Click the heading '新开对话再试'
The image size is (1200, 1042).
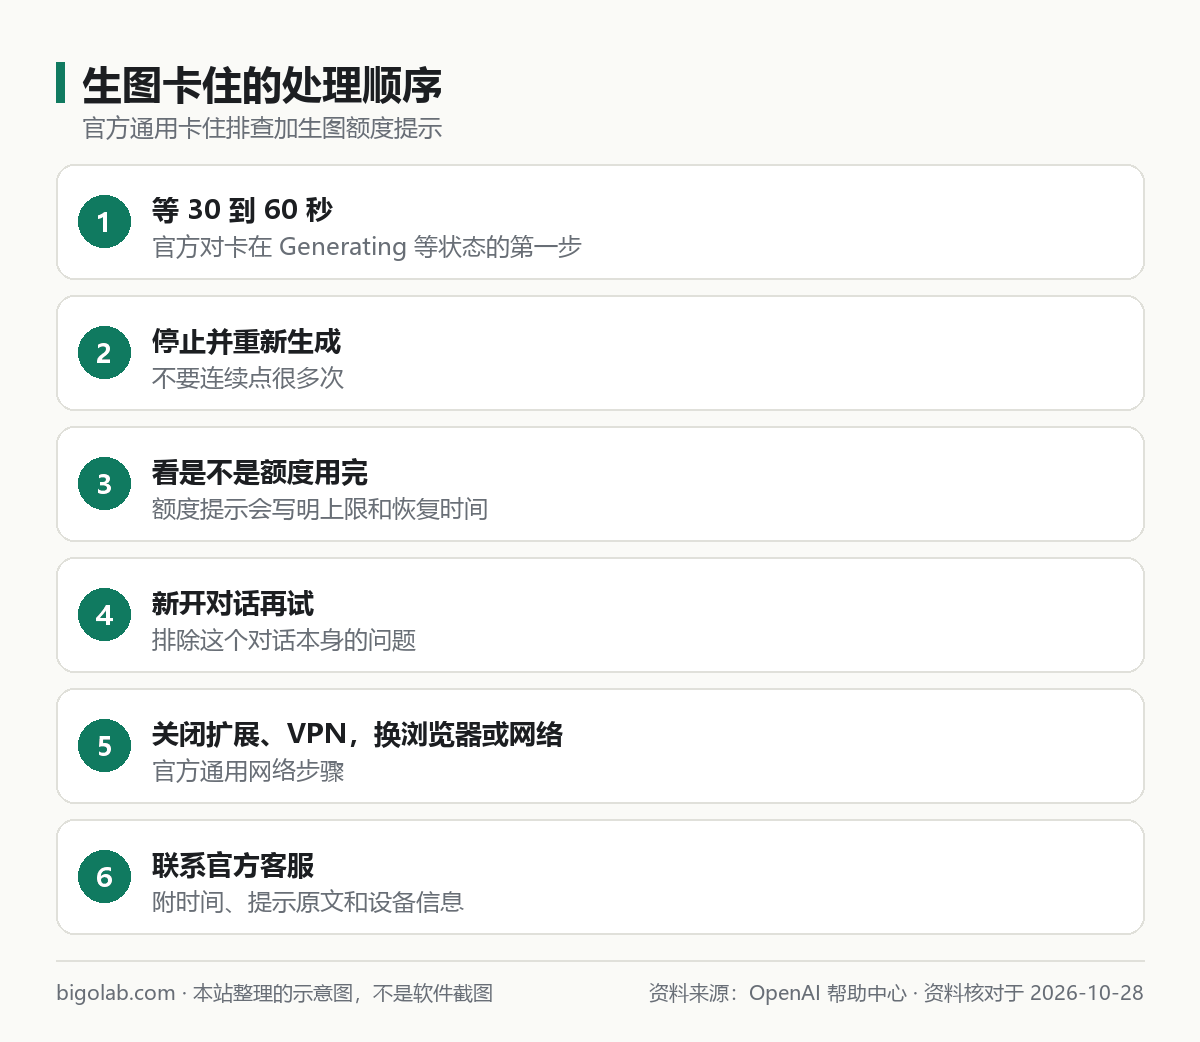point(233,604)
